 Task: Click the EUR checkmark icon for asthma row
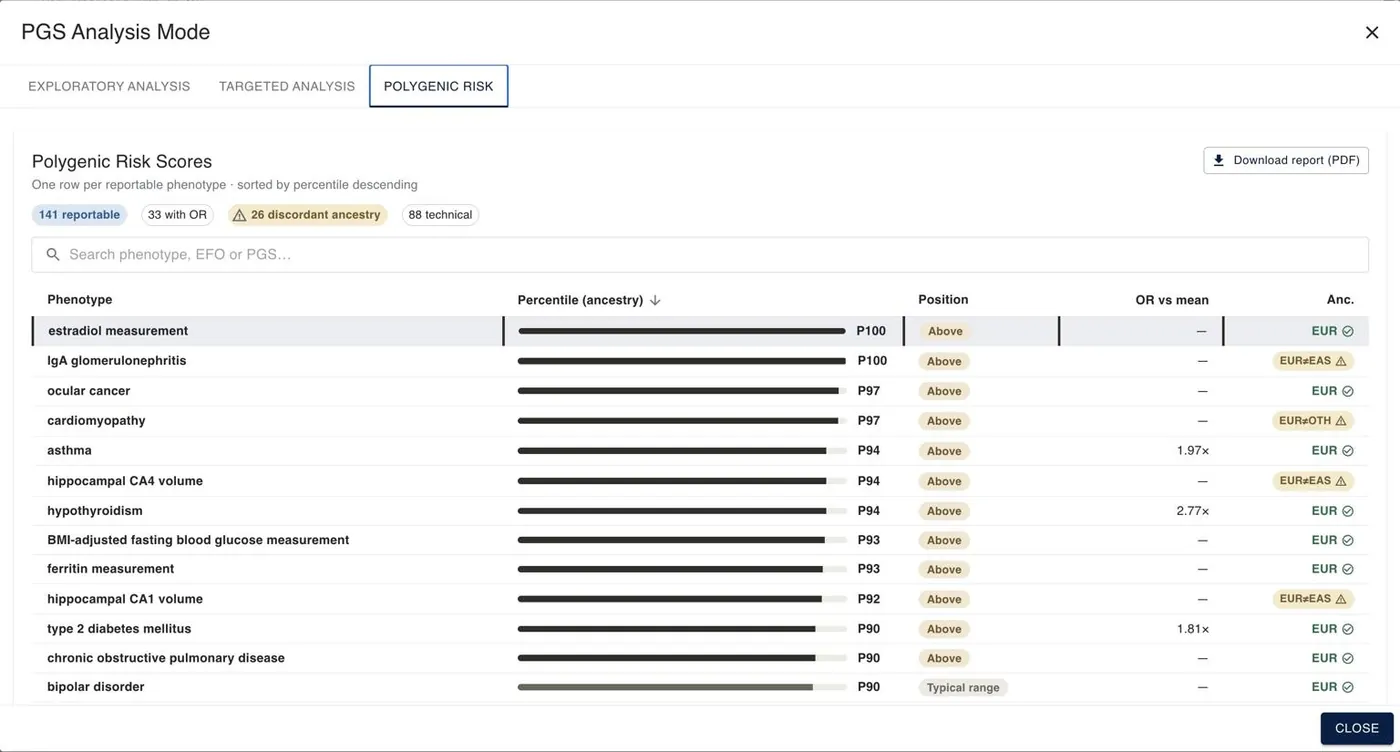click(1348, 451)
